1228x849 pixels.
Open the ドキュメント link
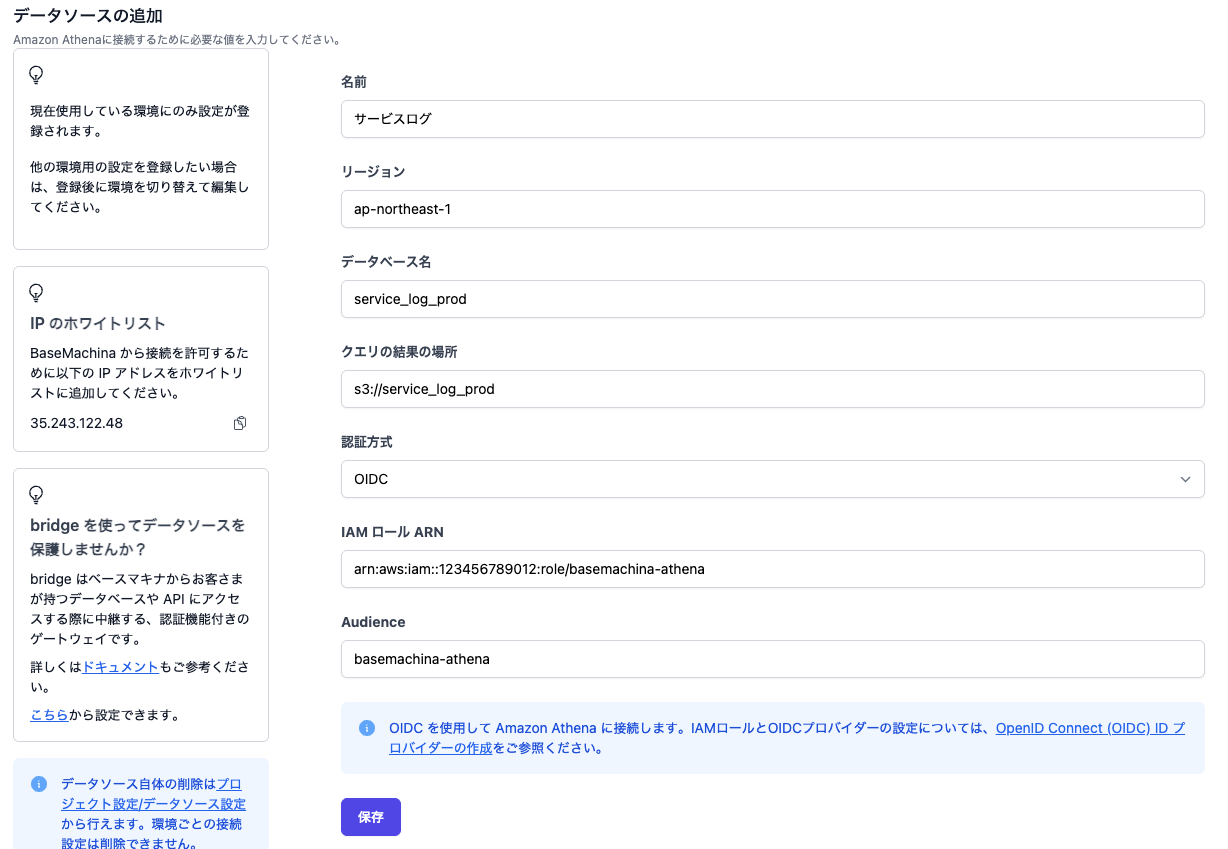point(120,666)
